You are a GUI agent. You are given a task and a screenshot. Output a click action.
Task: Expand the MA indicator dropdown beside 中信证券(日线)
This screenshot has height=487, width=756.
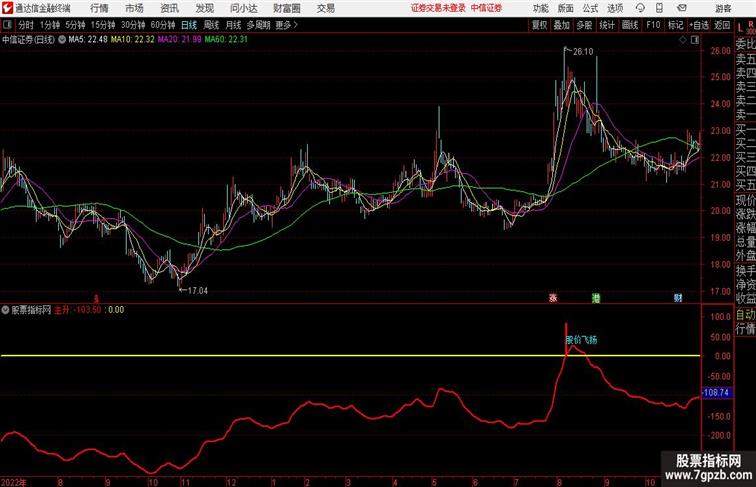coord(62,40)
